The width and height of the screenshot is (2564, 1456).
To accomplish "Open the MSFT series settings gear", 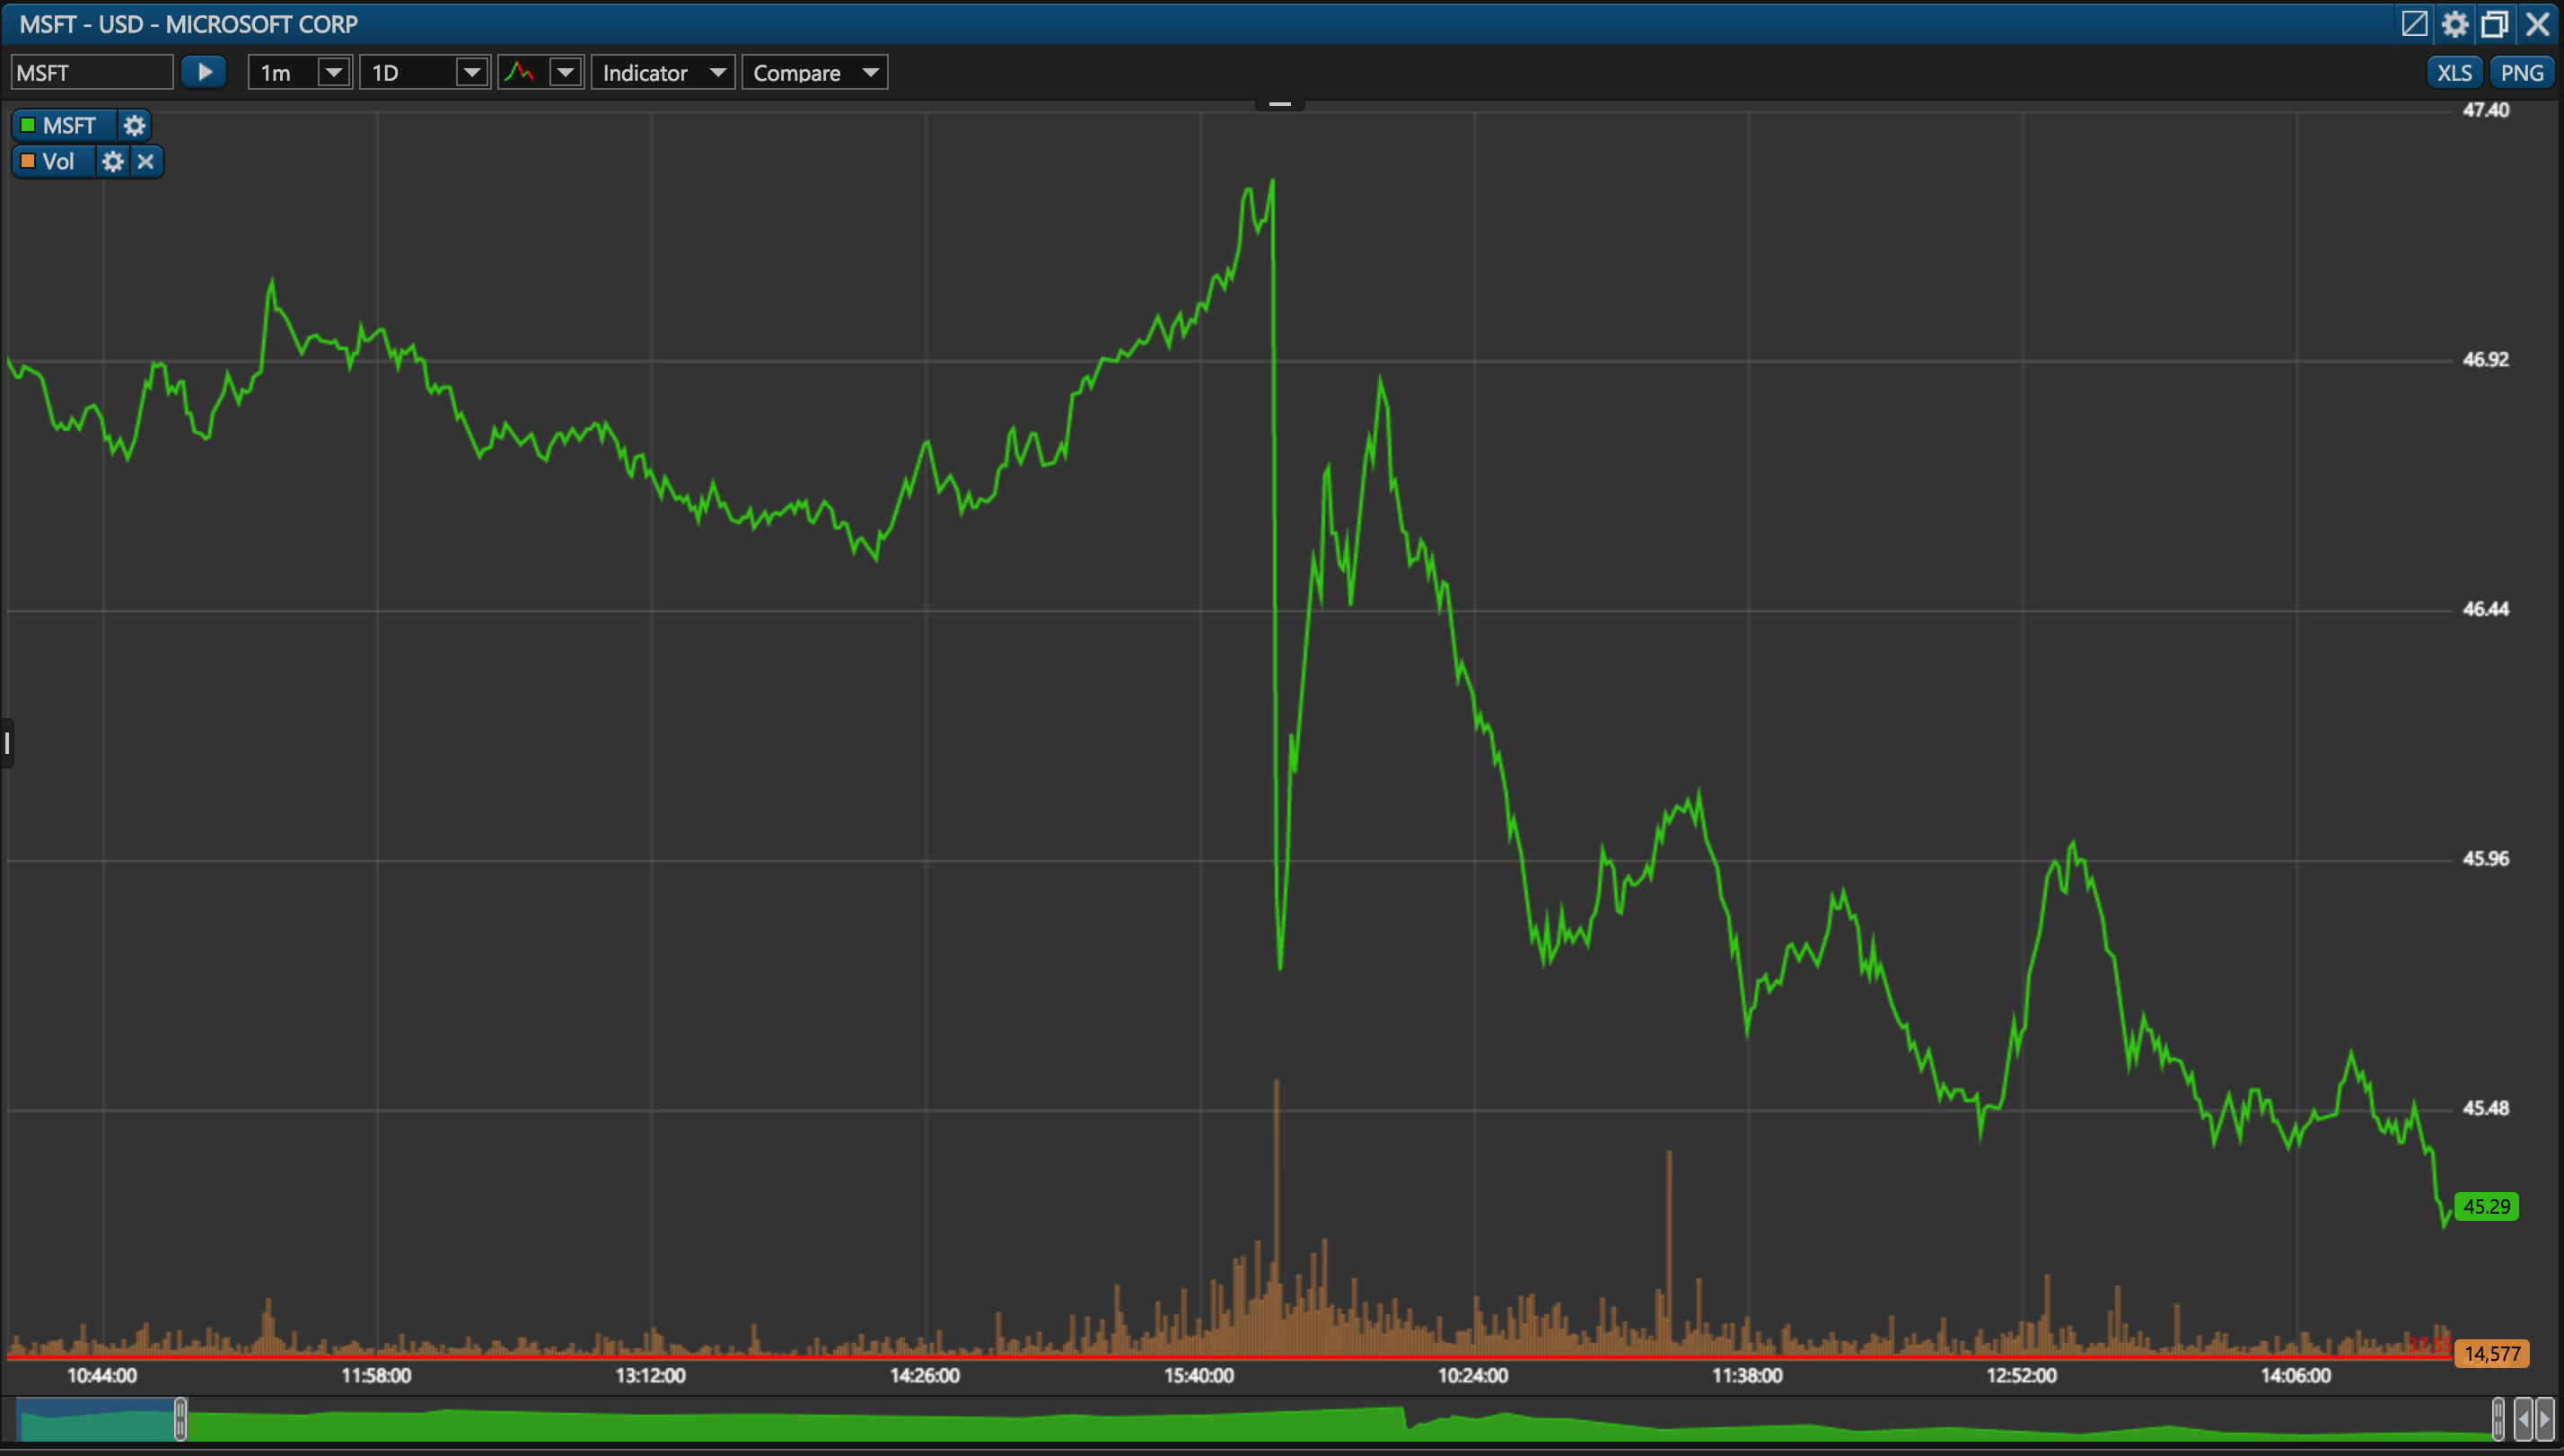I will click(134, 126).
